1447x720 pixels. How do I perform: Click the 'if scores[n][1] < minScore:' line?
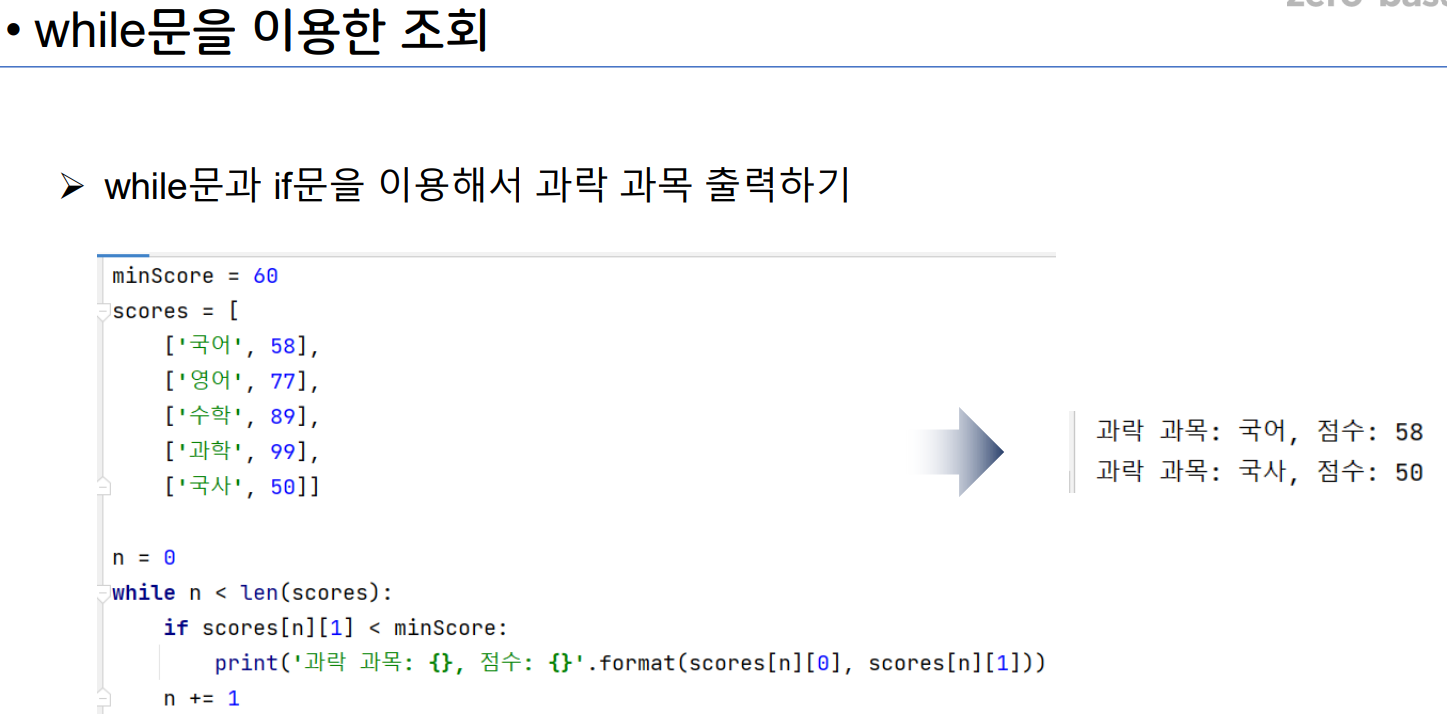tap(337, 628)
